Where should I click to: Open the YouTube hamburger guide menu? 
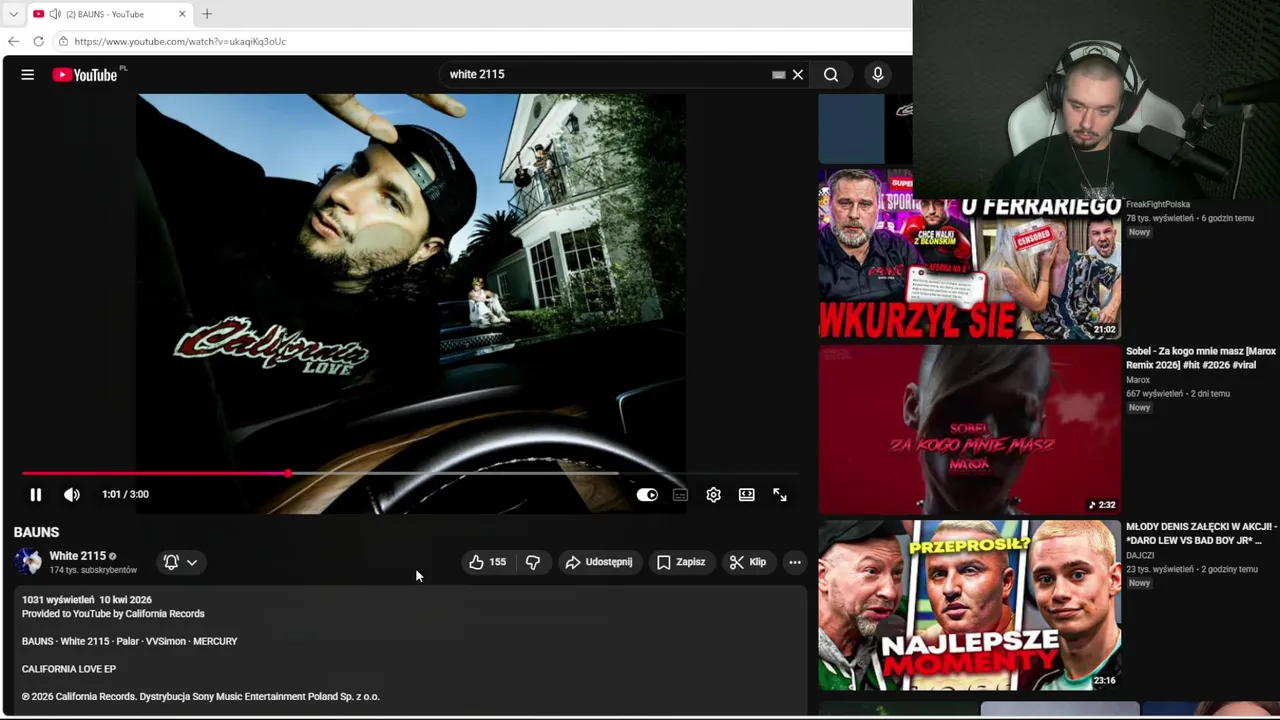point(28,74)
